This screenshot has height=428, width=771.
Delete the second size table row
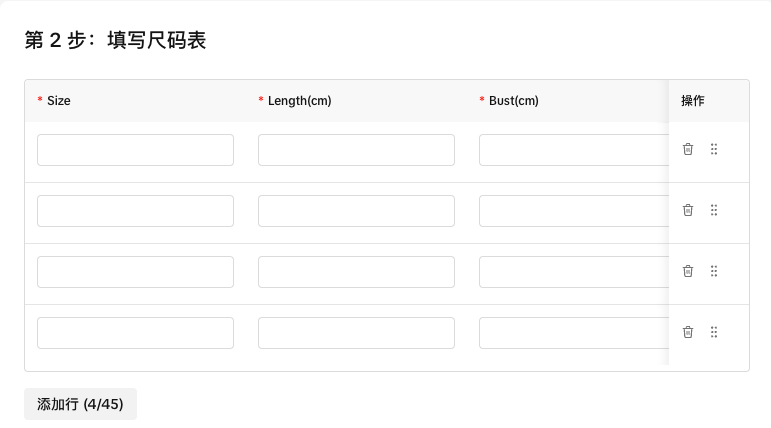688,210
